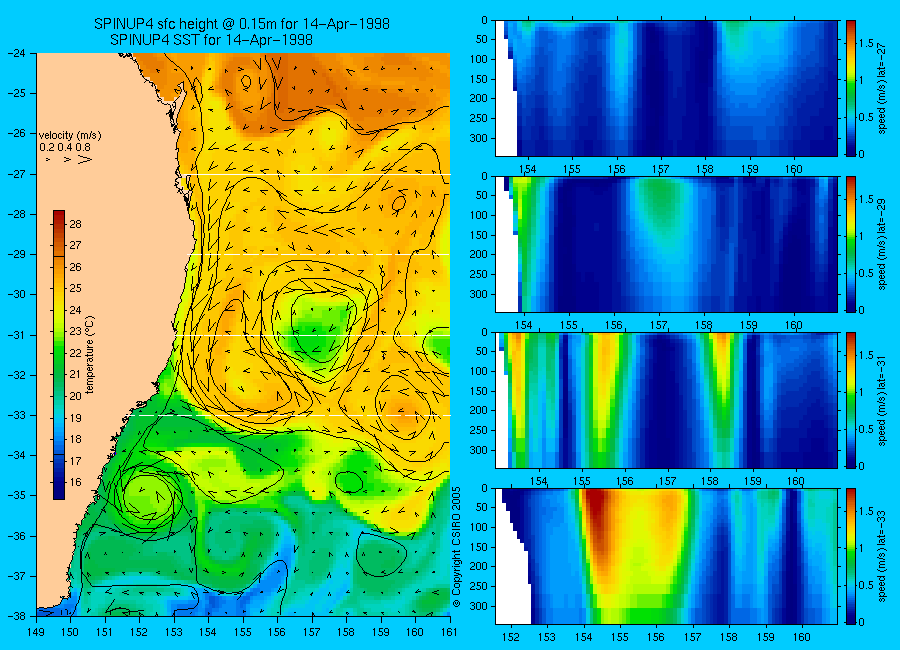Click the subtitle 'SPINUP4 SST for 14-Apr-1998'

(x=211, y=40)
